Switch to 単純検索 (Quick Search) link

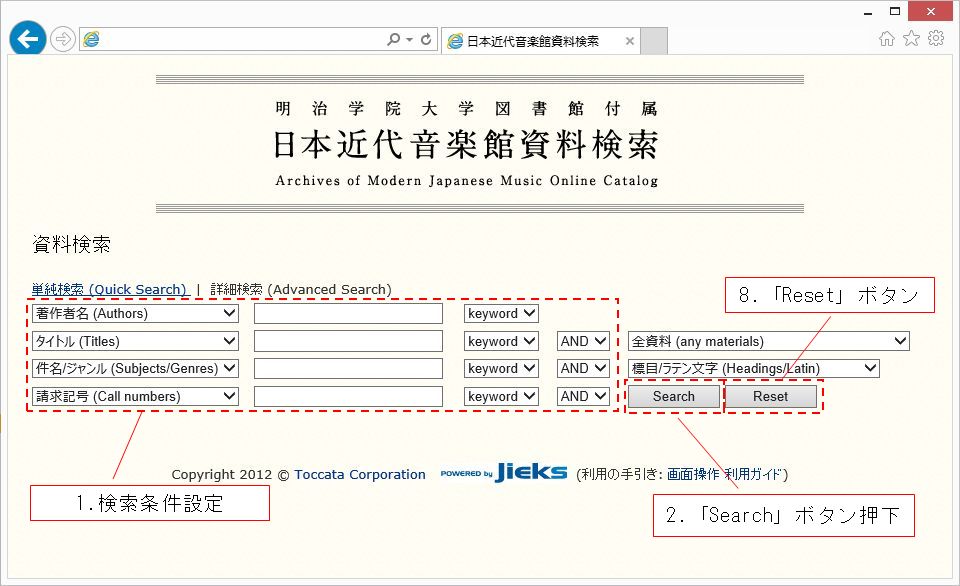(109, 290)
